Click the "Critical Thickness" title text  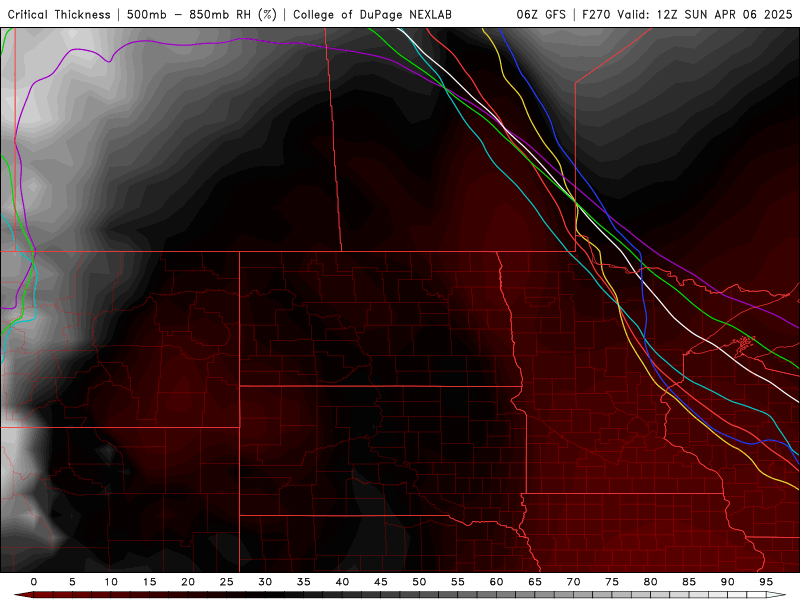coord(59,14)
